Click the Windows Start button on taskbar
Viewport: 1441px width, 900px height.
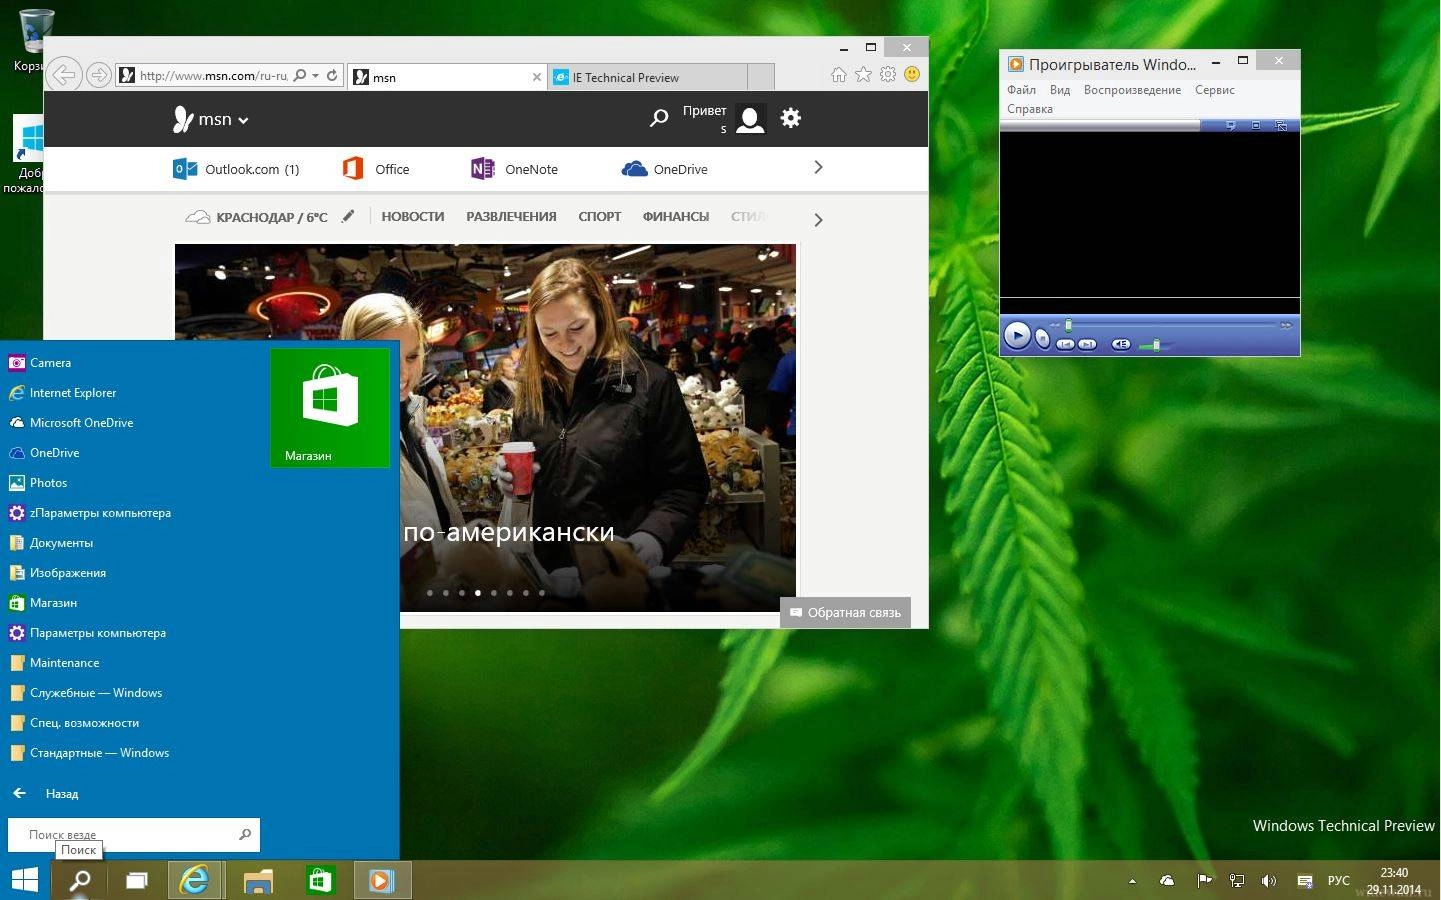coord(25,880)
